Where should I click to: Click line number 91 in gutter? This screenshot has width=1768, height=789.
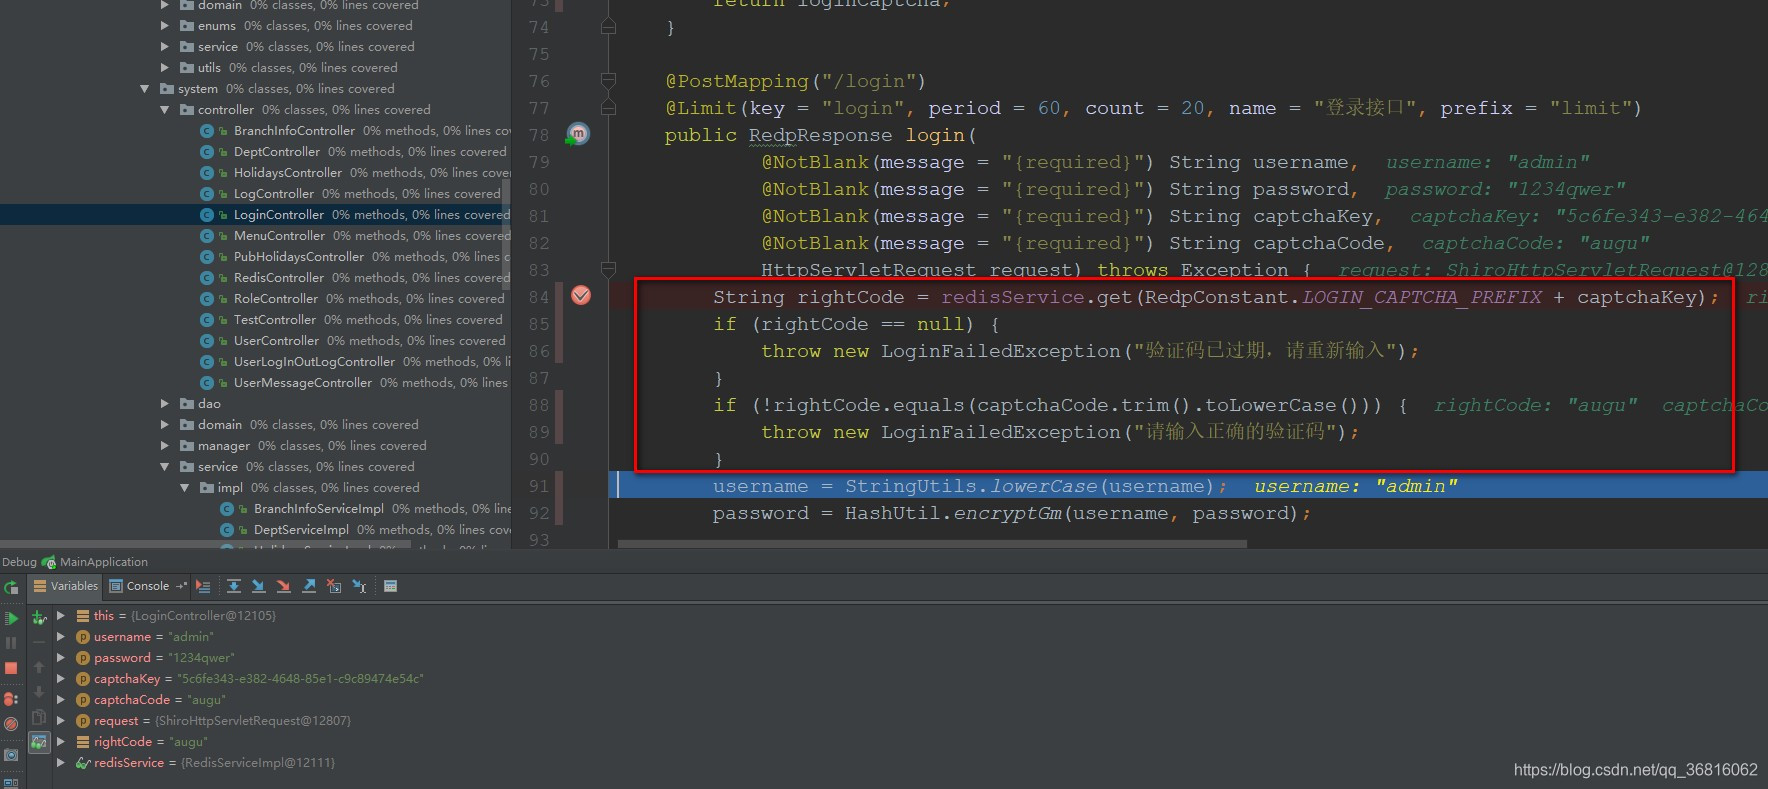tap(539, 486)
